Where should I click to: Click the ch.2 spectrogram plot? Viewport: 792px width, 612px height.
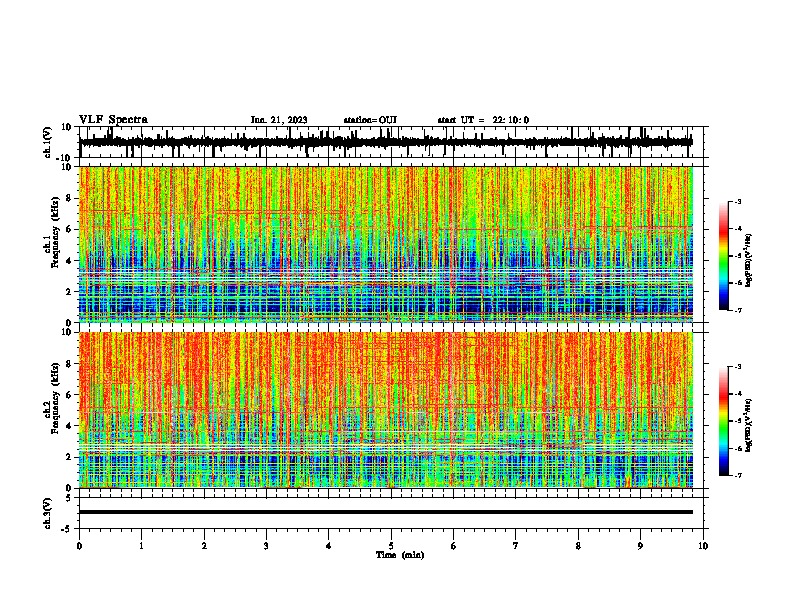click(x=386, y=410)
